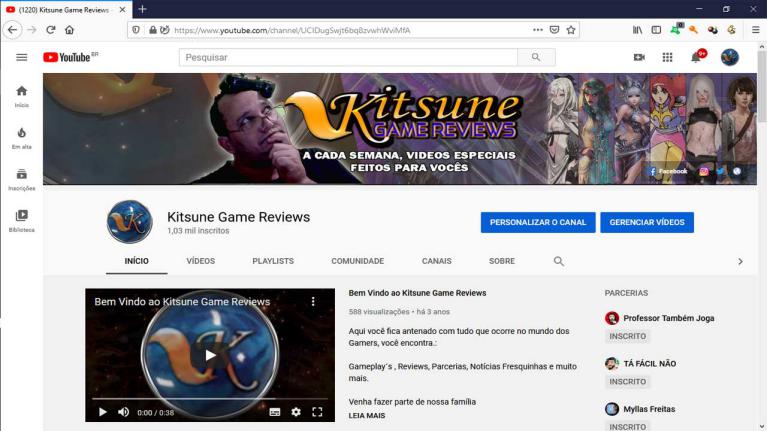Open the notifications bell

[x=696, y=57]
